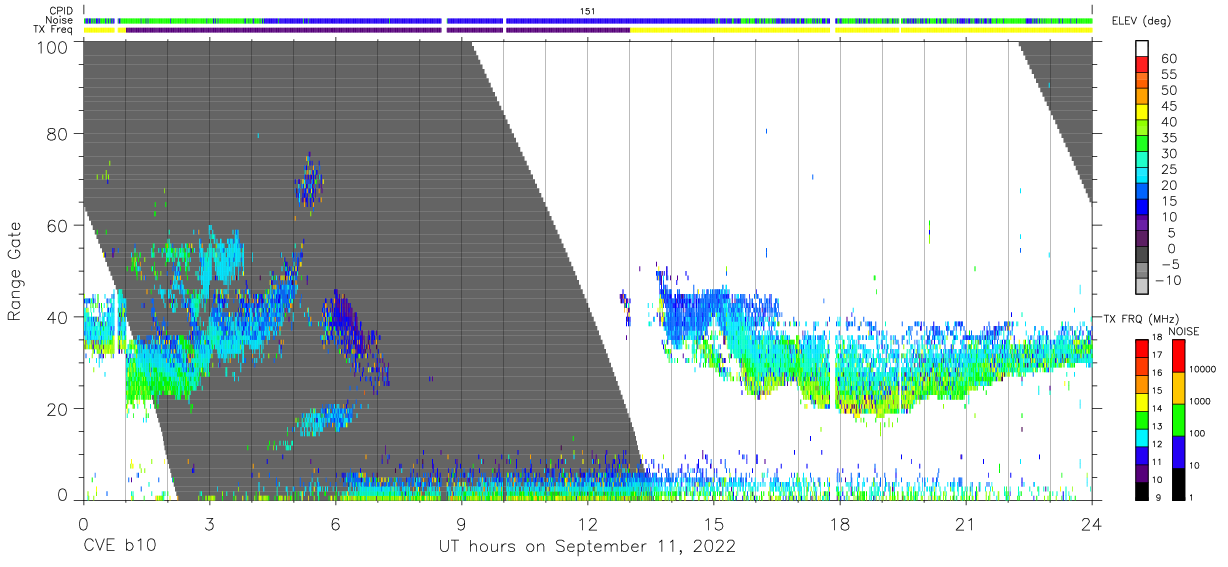Click the scatter cluster near range gate 70
1228x567 pixels.
click(x=309, y=182)
